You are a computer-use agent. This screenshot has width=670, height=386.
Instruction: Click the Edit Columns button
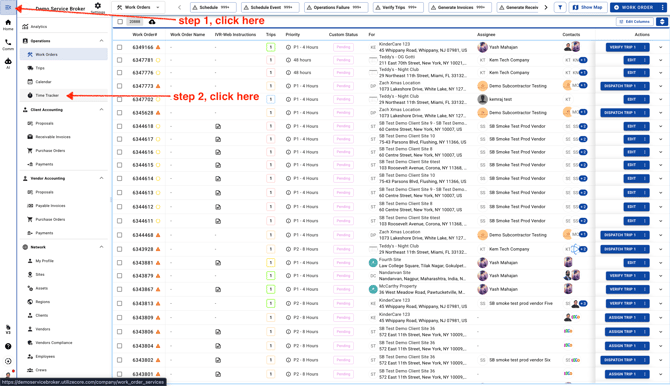coord(635,21)
